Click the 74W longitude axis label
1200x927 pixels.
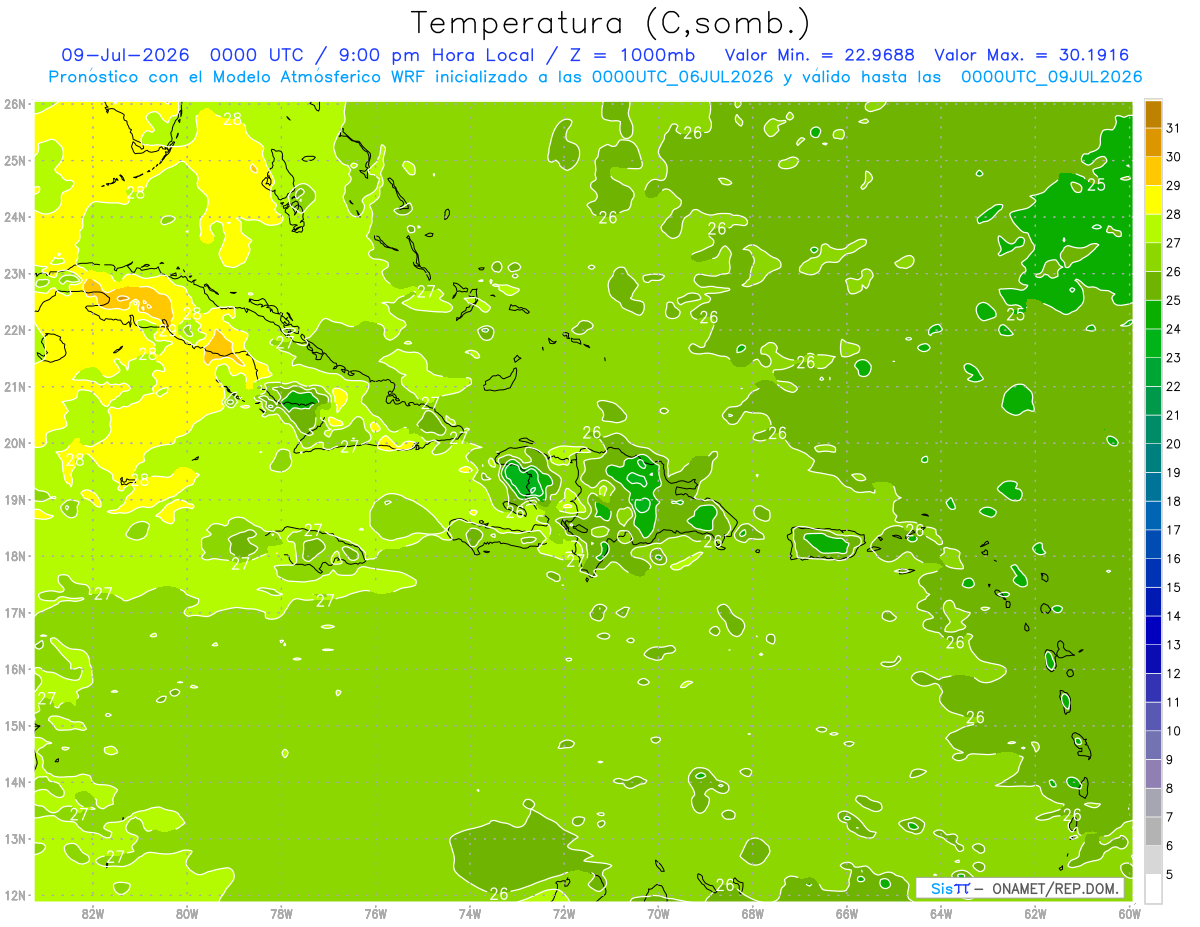[470, 913]
